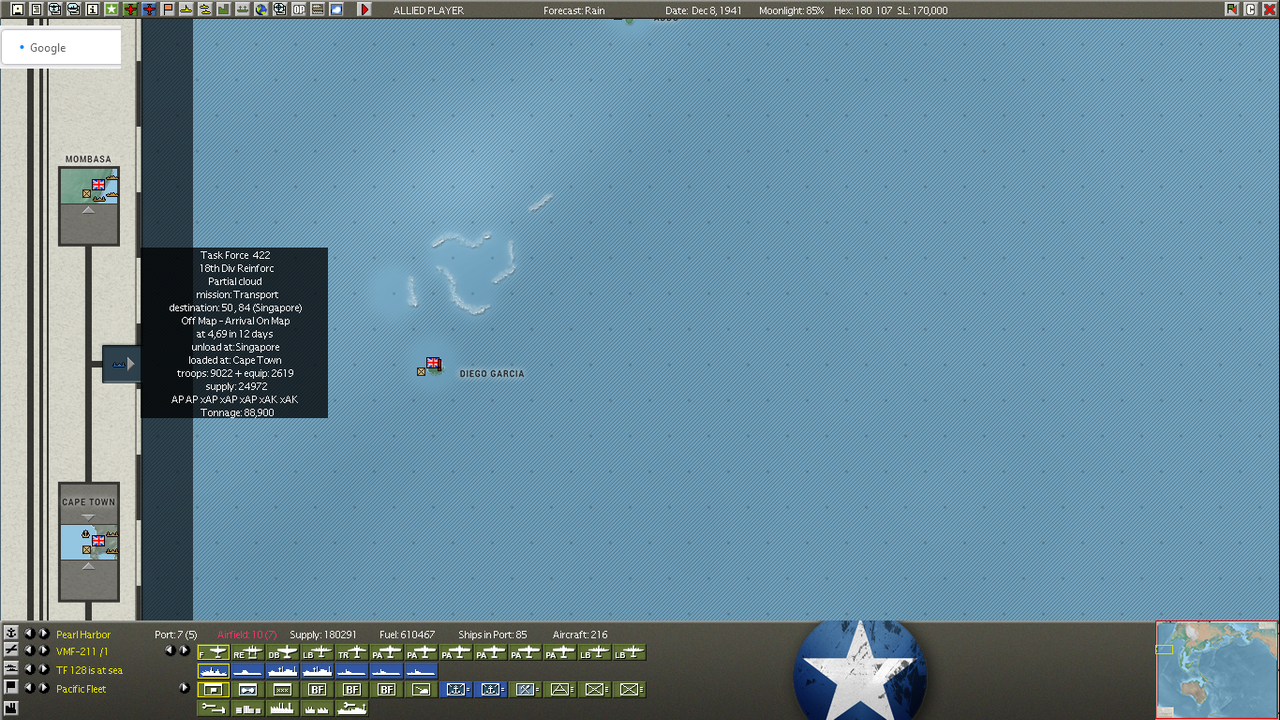Select the 'RE' recon aircraft icon
Screen dimensions: 1280x720
248,652
